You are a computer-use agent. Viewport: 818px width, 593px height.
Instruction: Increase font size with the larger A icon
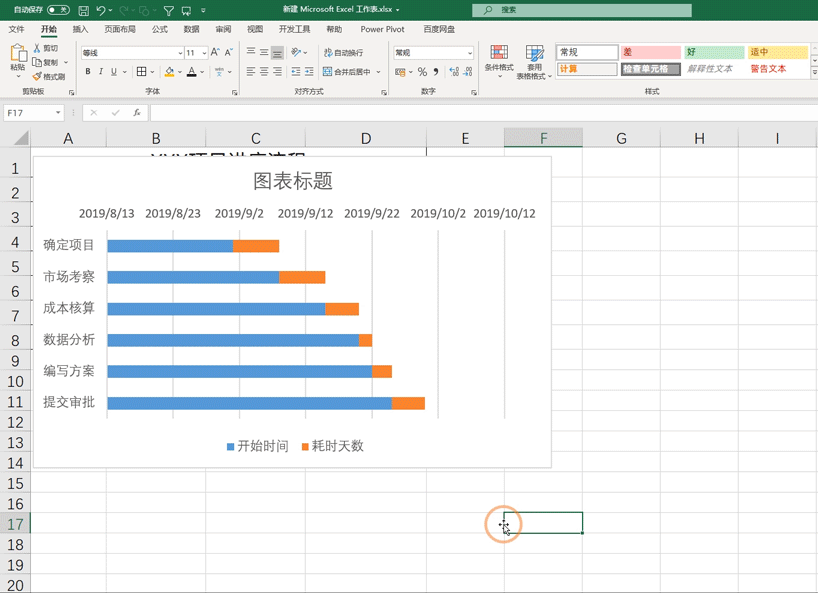coord(215,52)
